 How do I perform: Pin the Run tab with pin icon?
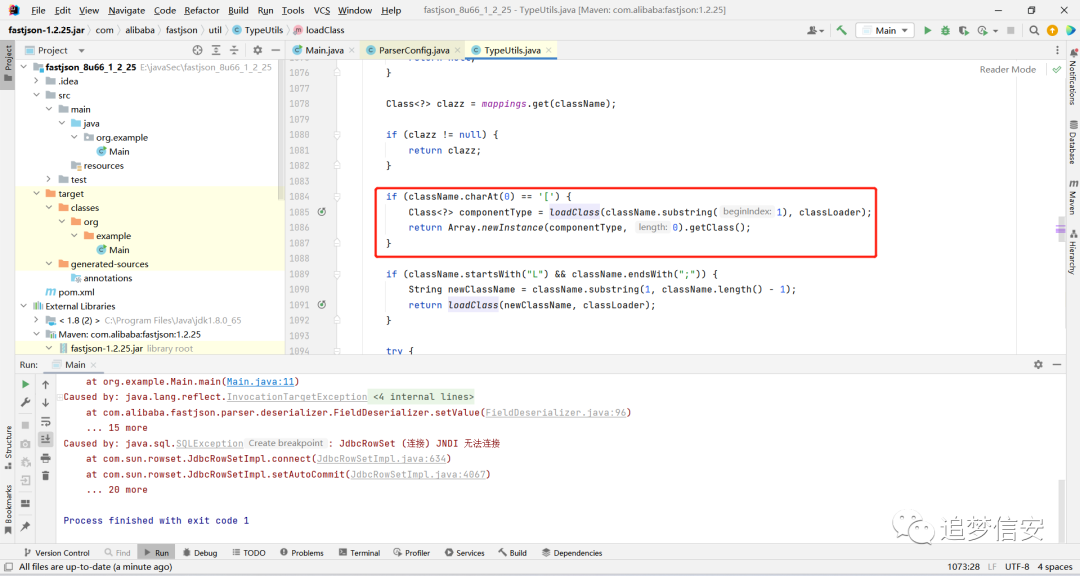click(x=25, y=526)
